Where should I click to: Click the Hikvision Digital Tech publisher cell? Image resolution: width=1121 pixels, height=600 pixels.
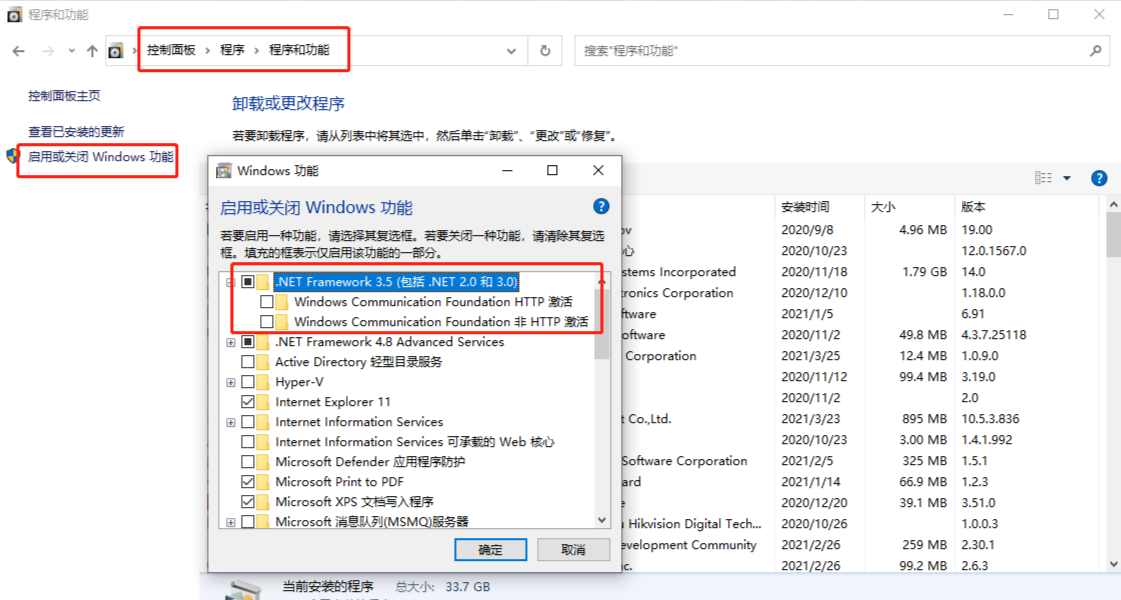(x=691, y=523)
